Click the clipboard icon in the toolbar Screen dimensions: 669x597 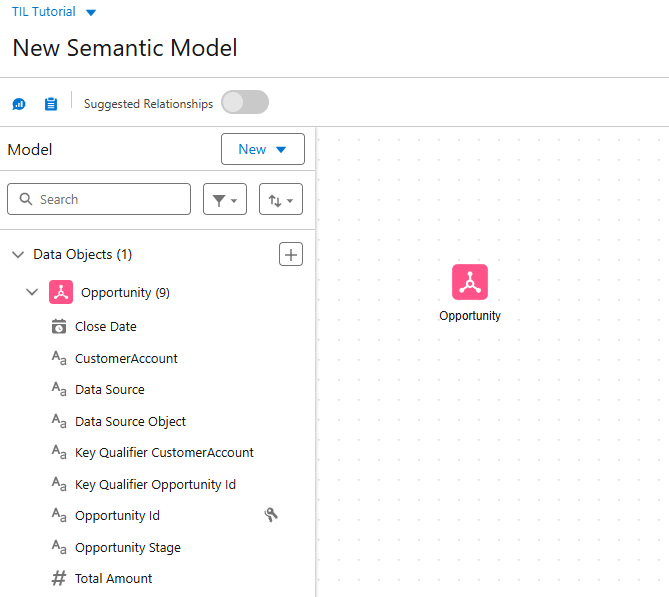coord(51,104)
